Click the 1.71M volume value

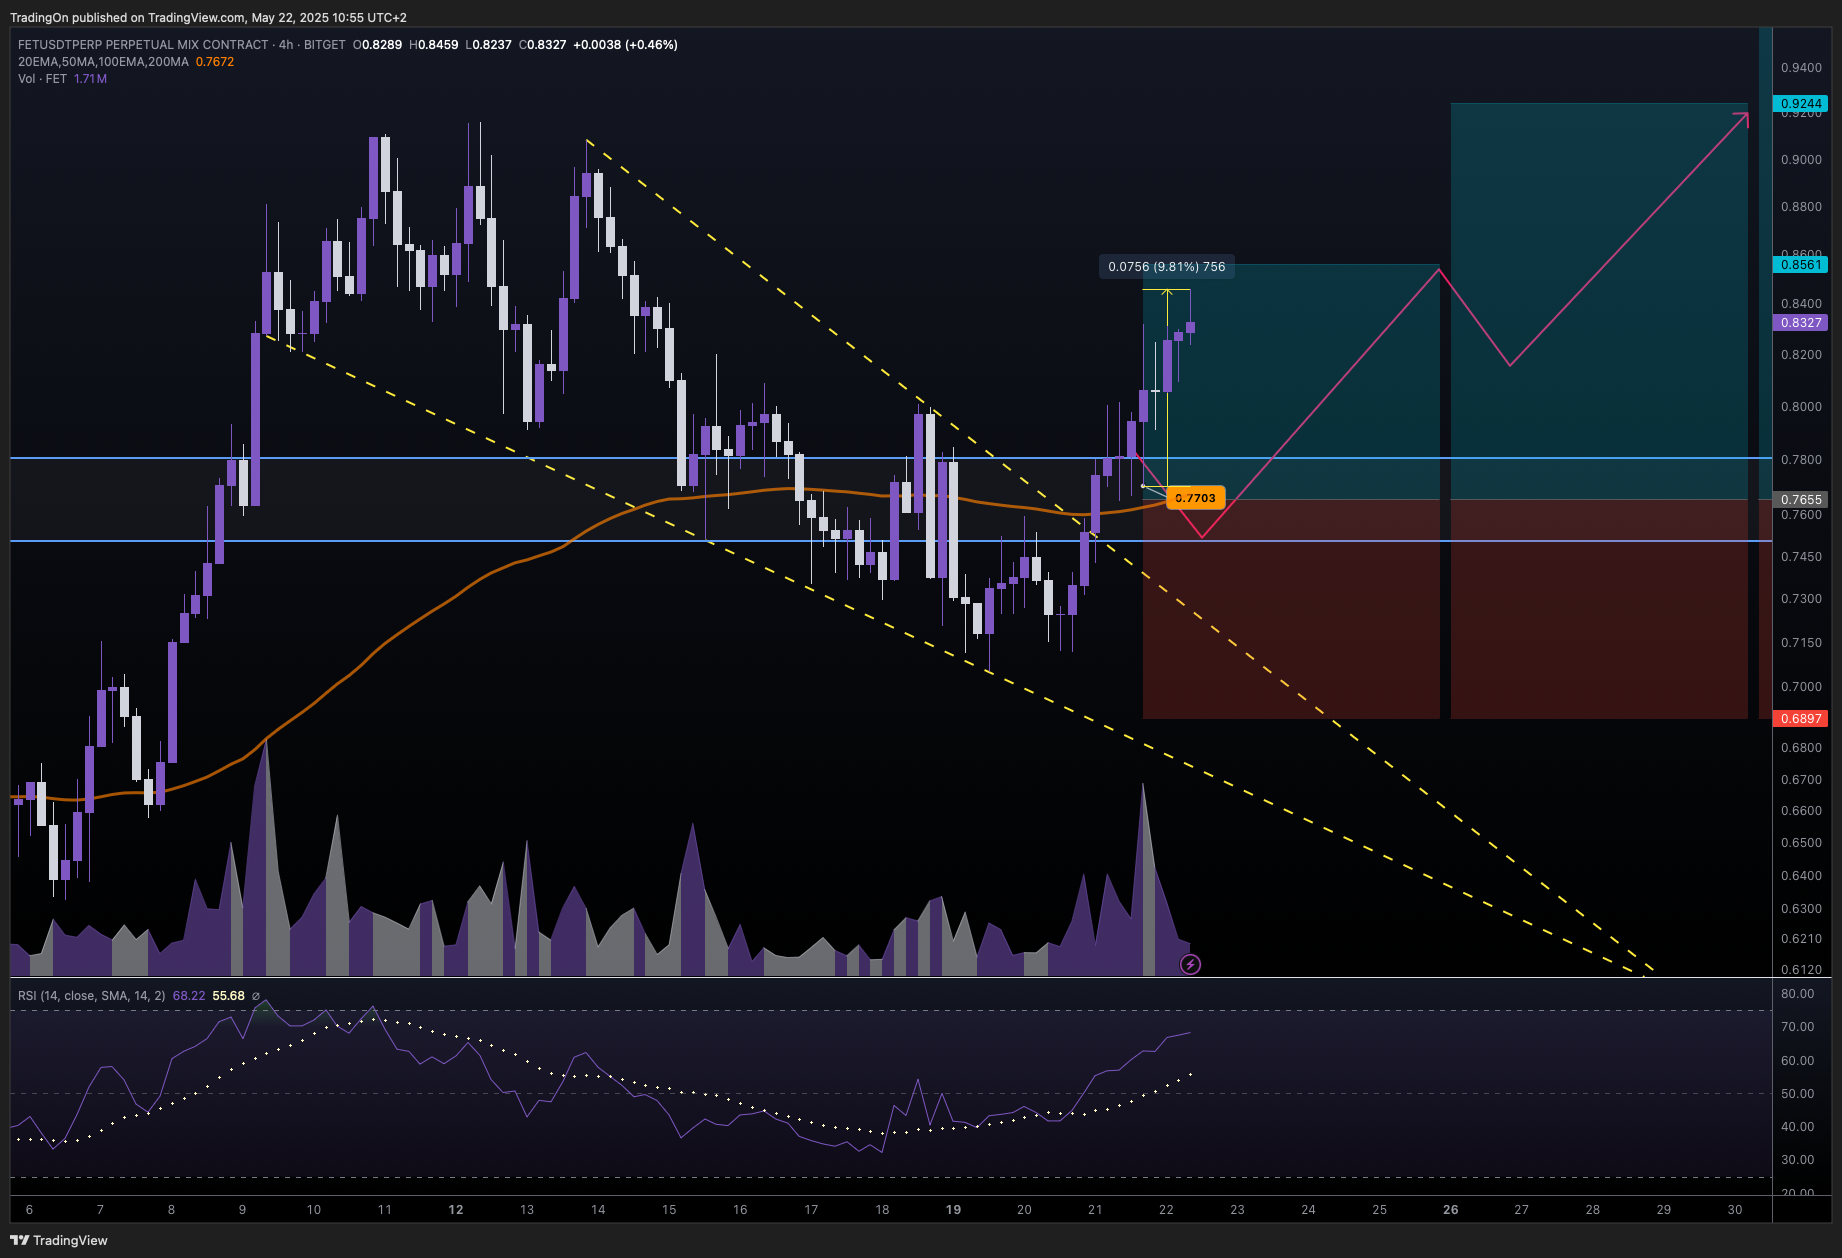90,79
